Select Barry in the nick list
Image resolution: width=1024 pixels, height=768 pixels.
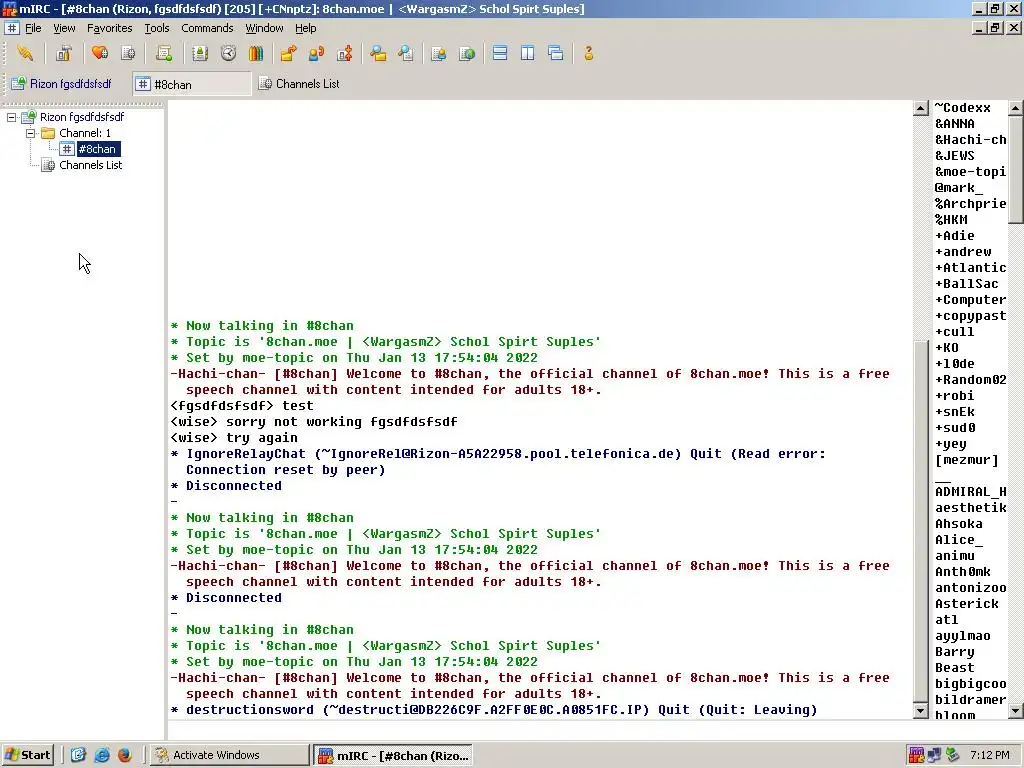tap(955, 652)
